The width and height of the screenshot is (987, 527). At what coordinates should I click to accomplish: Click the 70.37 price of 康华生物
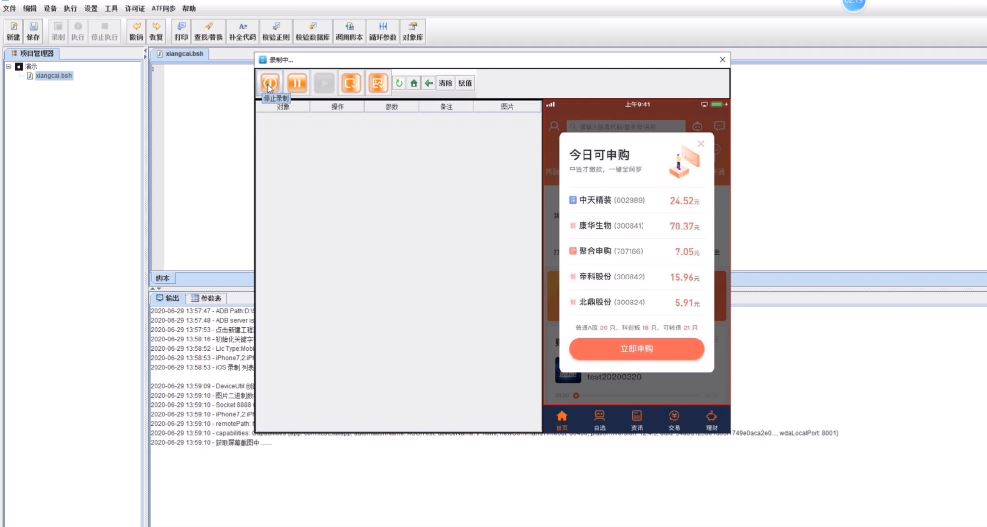[684, 226]
